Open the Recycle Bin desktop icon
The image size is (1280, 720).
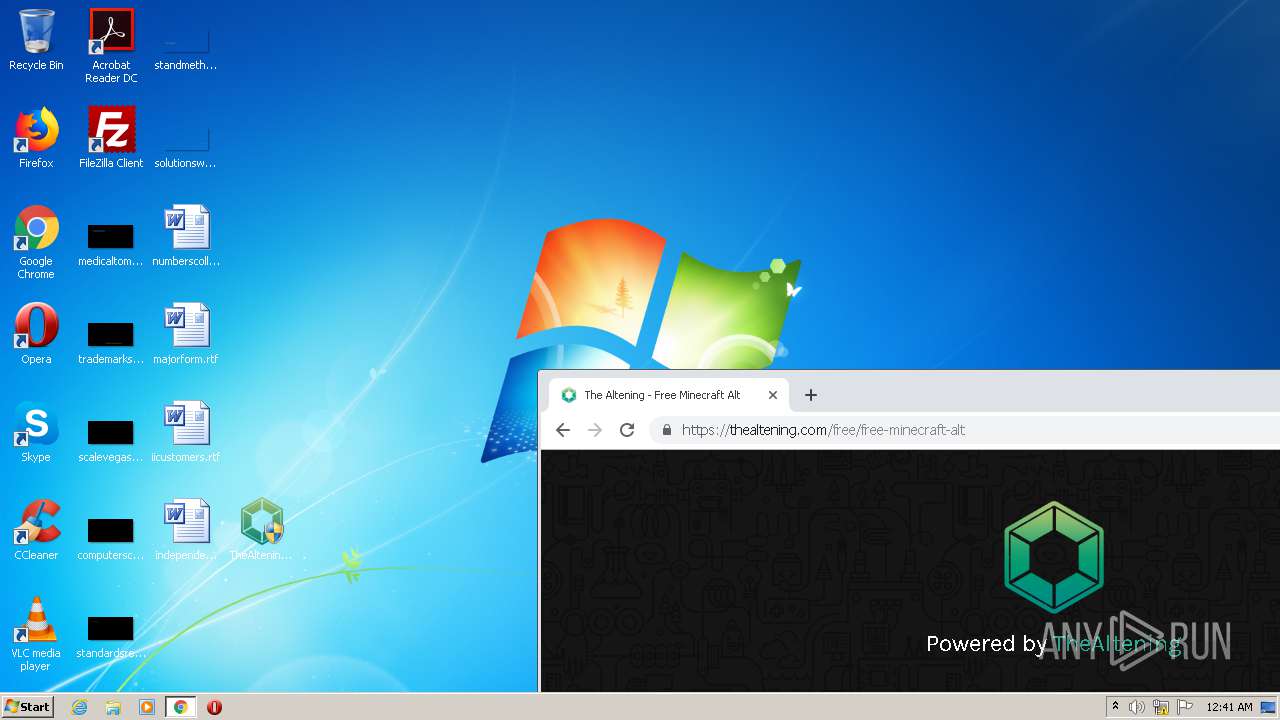(x=36, y=40)
